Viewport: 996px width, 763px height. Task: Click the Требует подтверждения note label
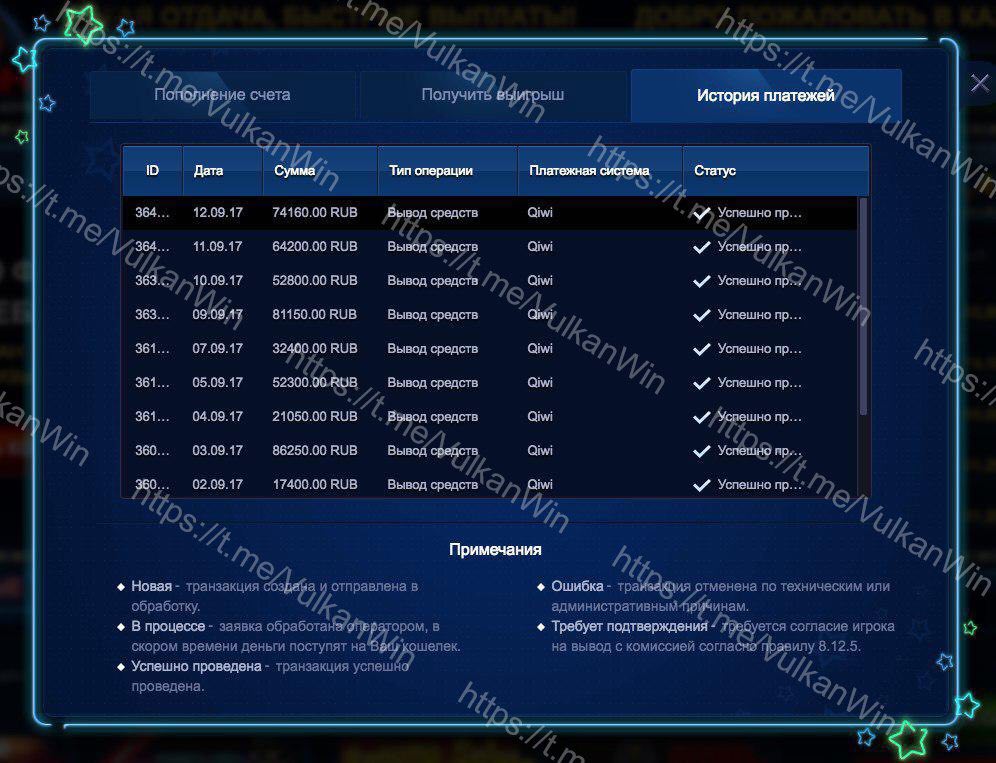pyautogui.click(x=629, y=626)
